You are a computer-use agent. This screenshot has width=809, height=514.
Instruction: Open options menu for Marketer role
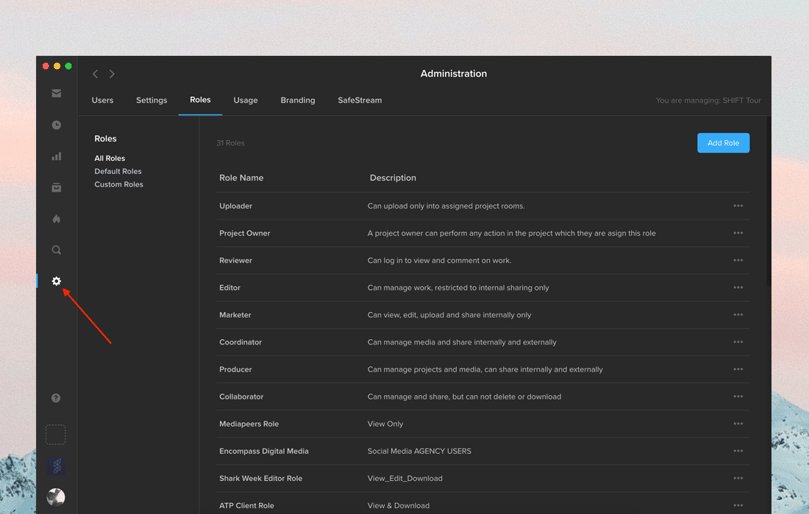click(x=738, y=315)
